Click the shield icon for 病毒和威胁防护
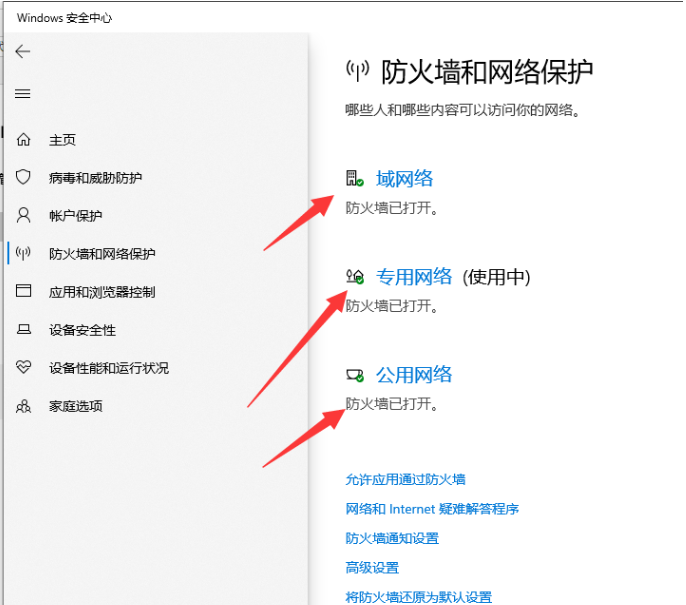Image resolution: width=686 pixels, height=605 pixels. pos(24,178)
